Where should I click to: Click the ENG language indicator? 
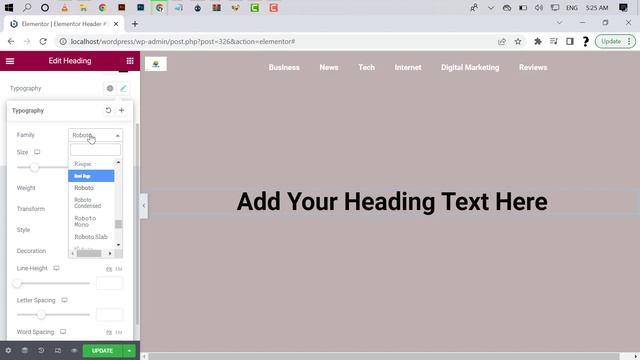click(x=572, y=8)
